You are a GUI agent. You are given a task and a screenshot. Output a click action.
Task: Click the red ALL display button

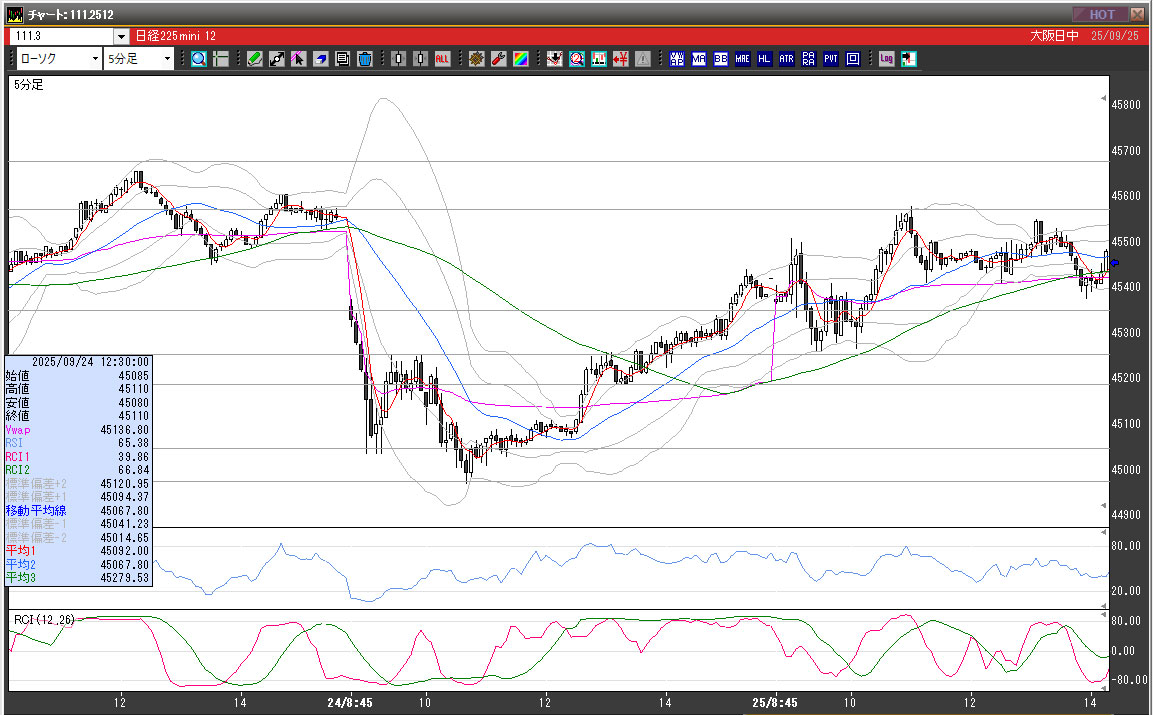(x=443, y=59)
